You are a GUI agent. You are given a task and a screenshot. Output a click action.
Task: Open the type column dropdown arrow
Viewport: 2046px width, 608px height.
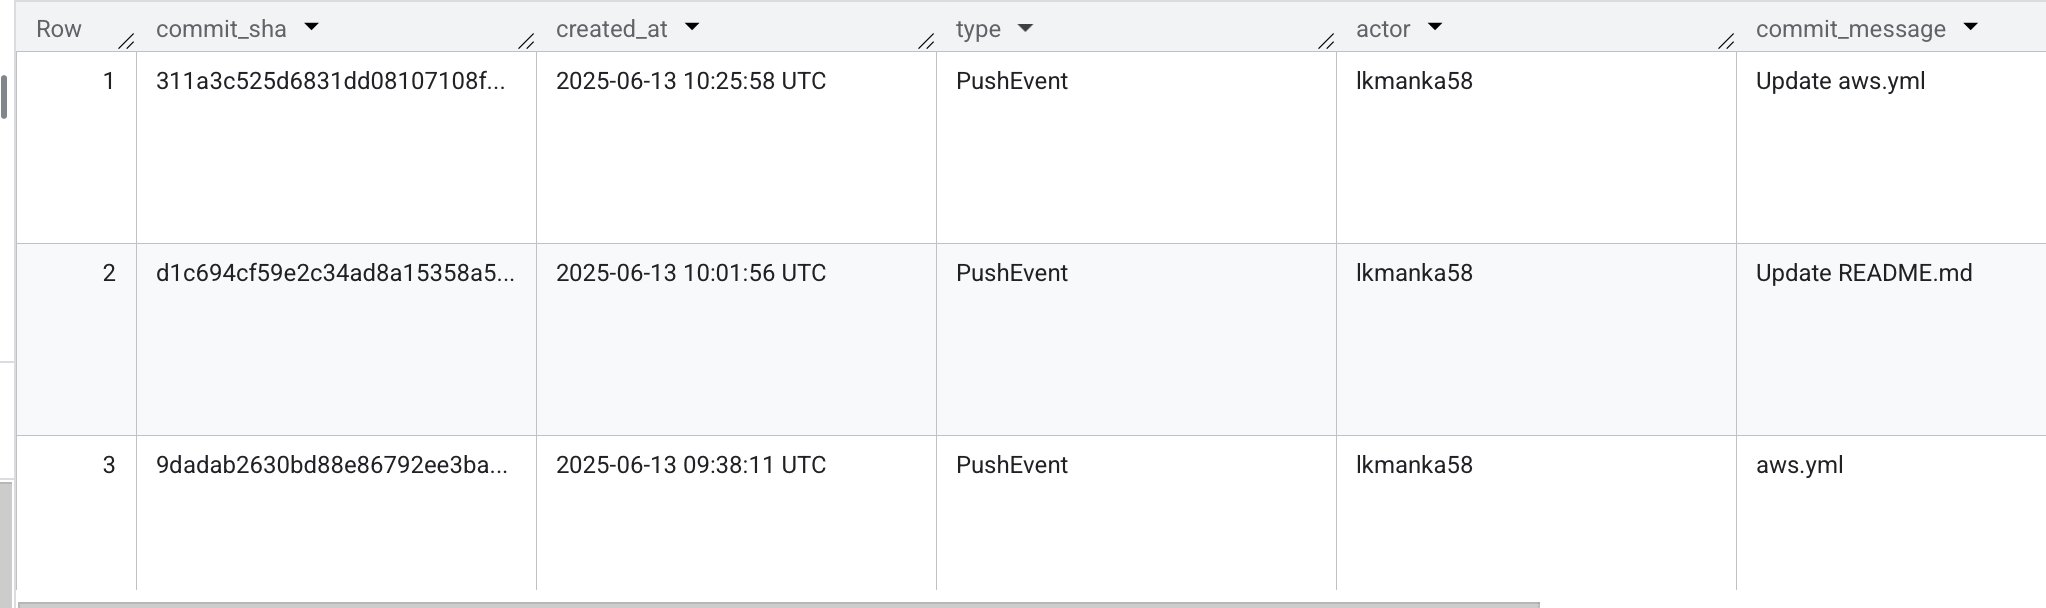coord(1027,29)
